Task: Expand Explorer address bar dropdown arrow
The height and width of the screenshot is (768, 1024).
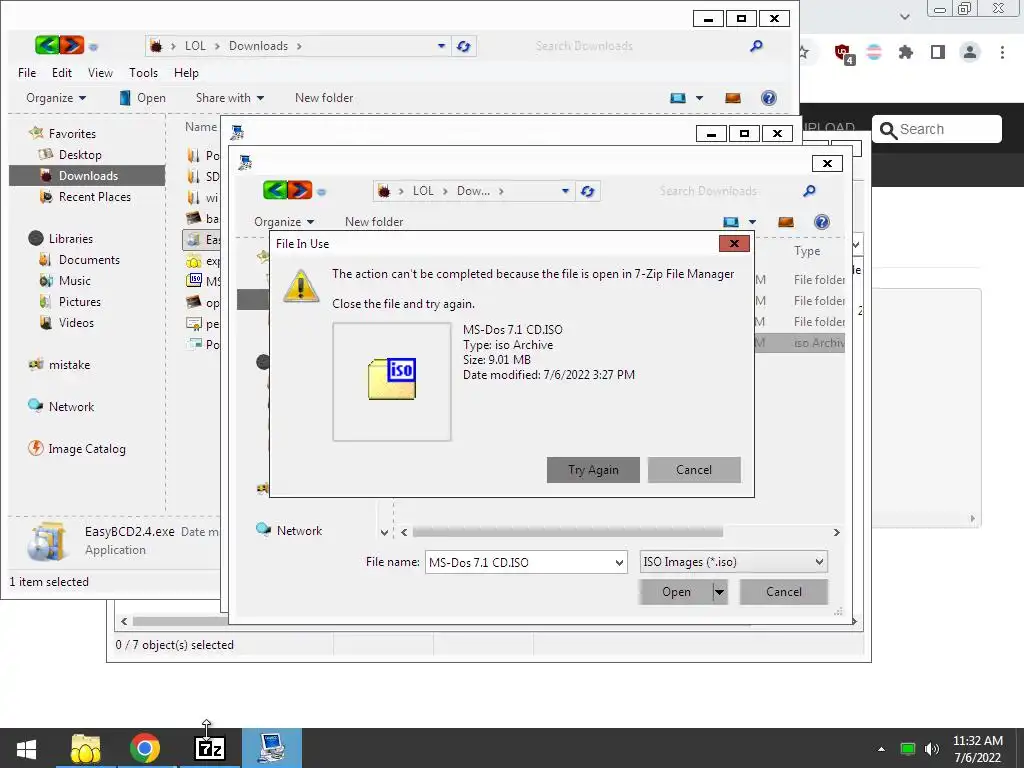Action: pos(441,46)
